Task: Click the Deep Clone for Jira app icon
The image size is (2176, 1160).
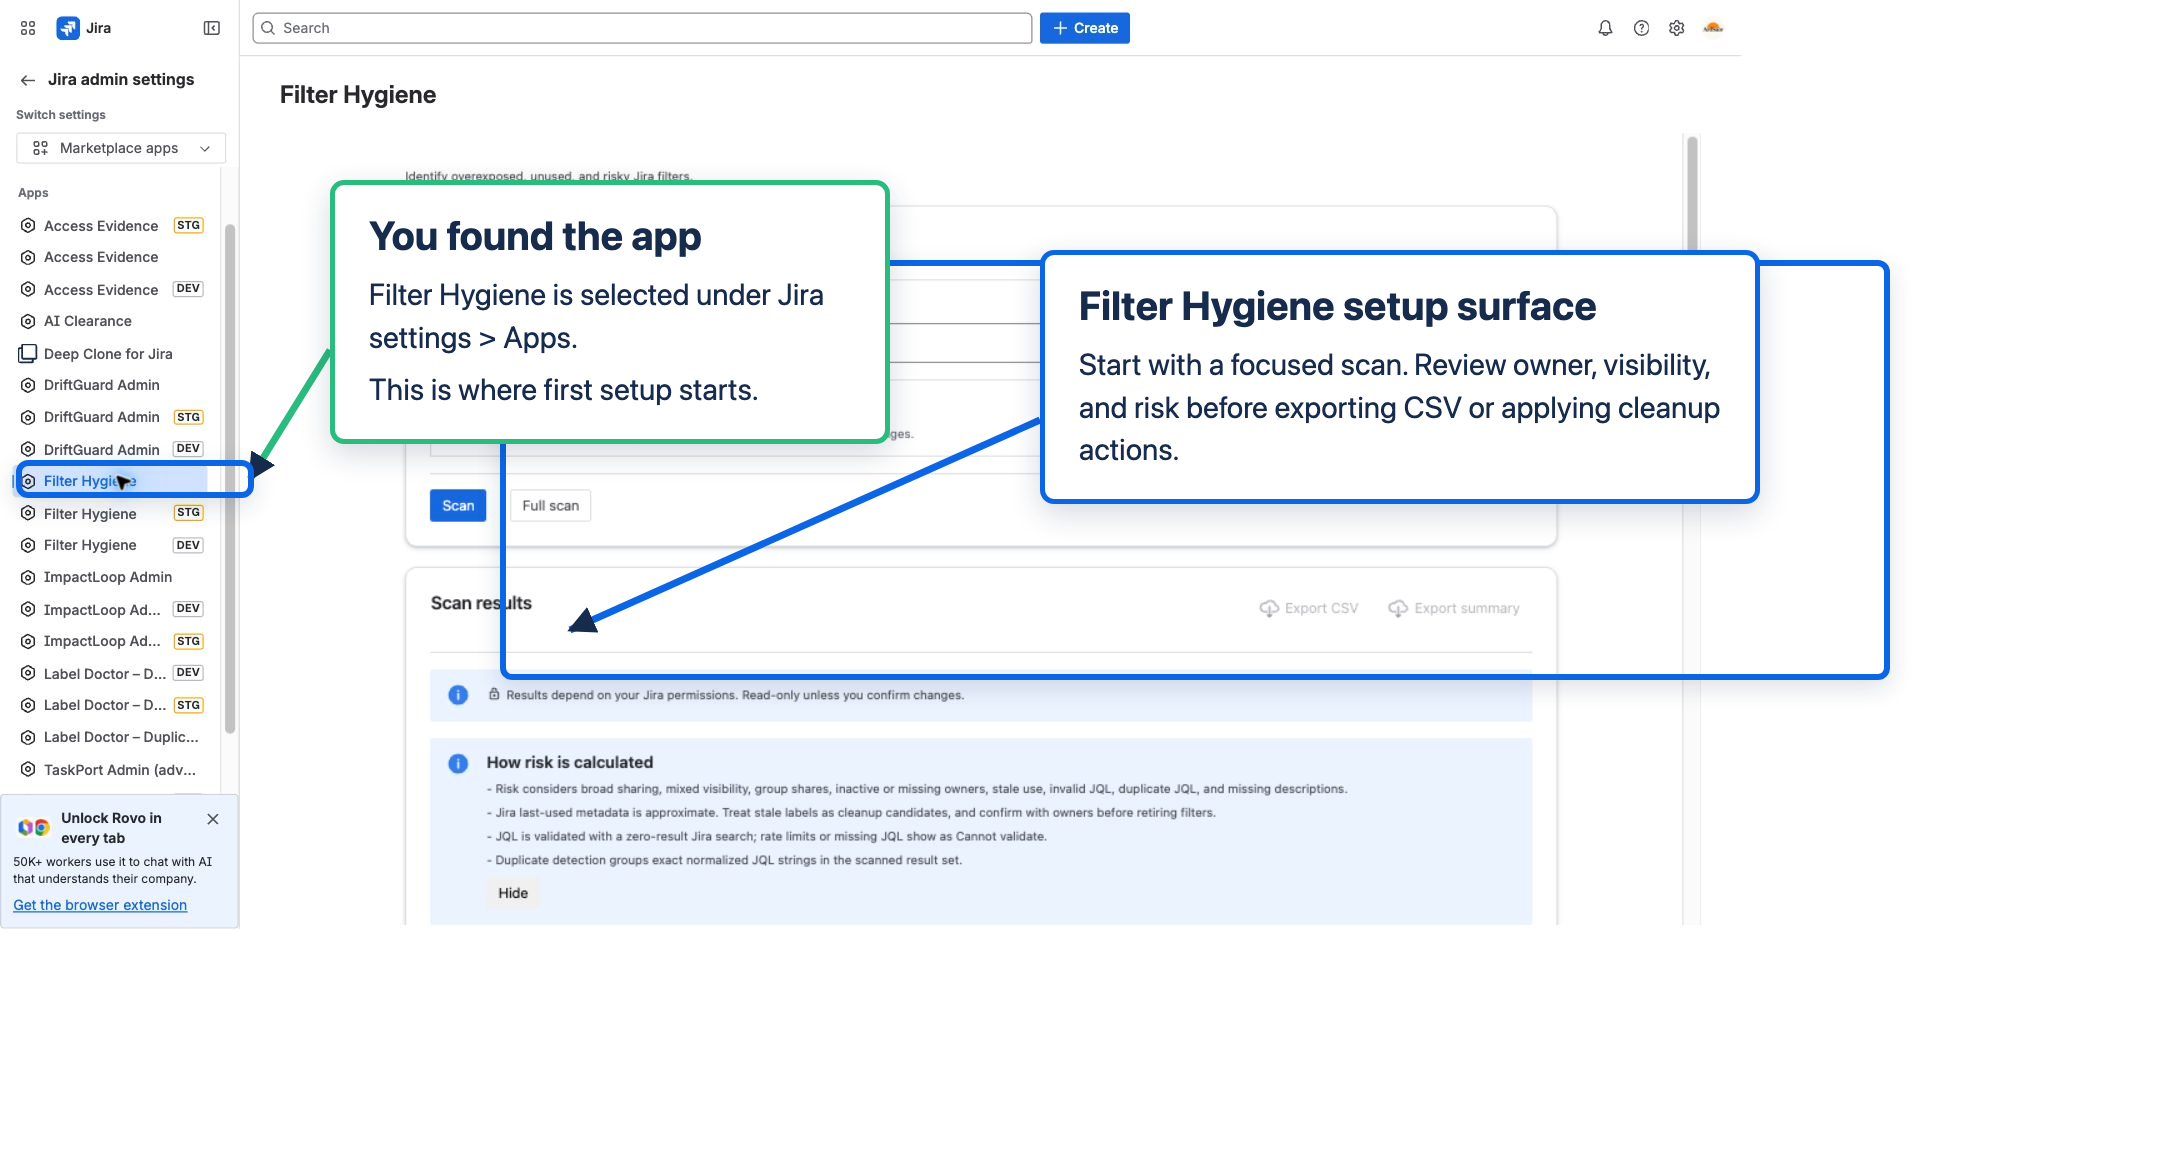Action: point(28,353)
